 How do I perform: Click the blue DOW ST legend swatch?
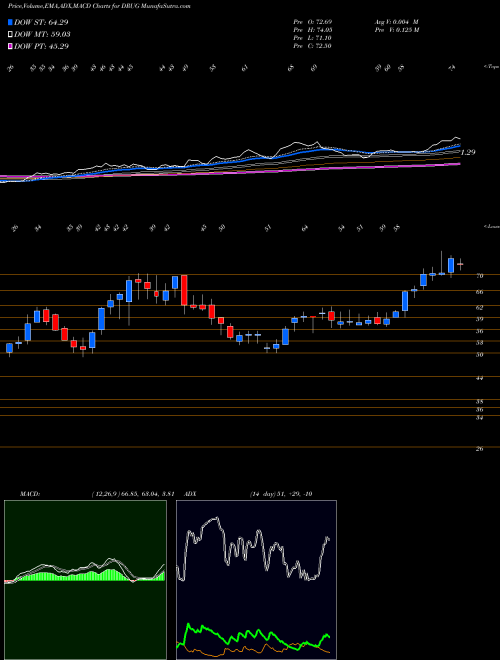click(x=10, y=22)
